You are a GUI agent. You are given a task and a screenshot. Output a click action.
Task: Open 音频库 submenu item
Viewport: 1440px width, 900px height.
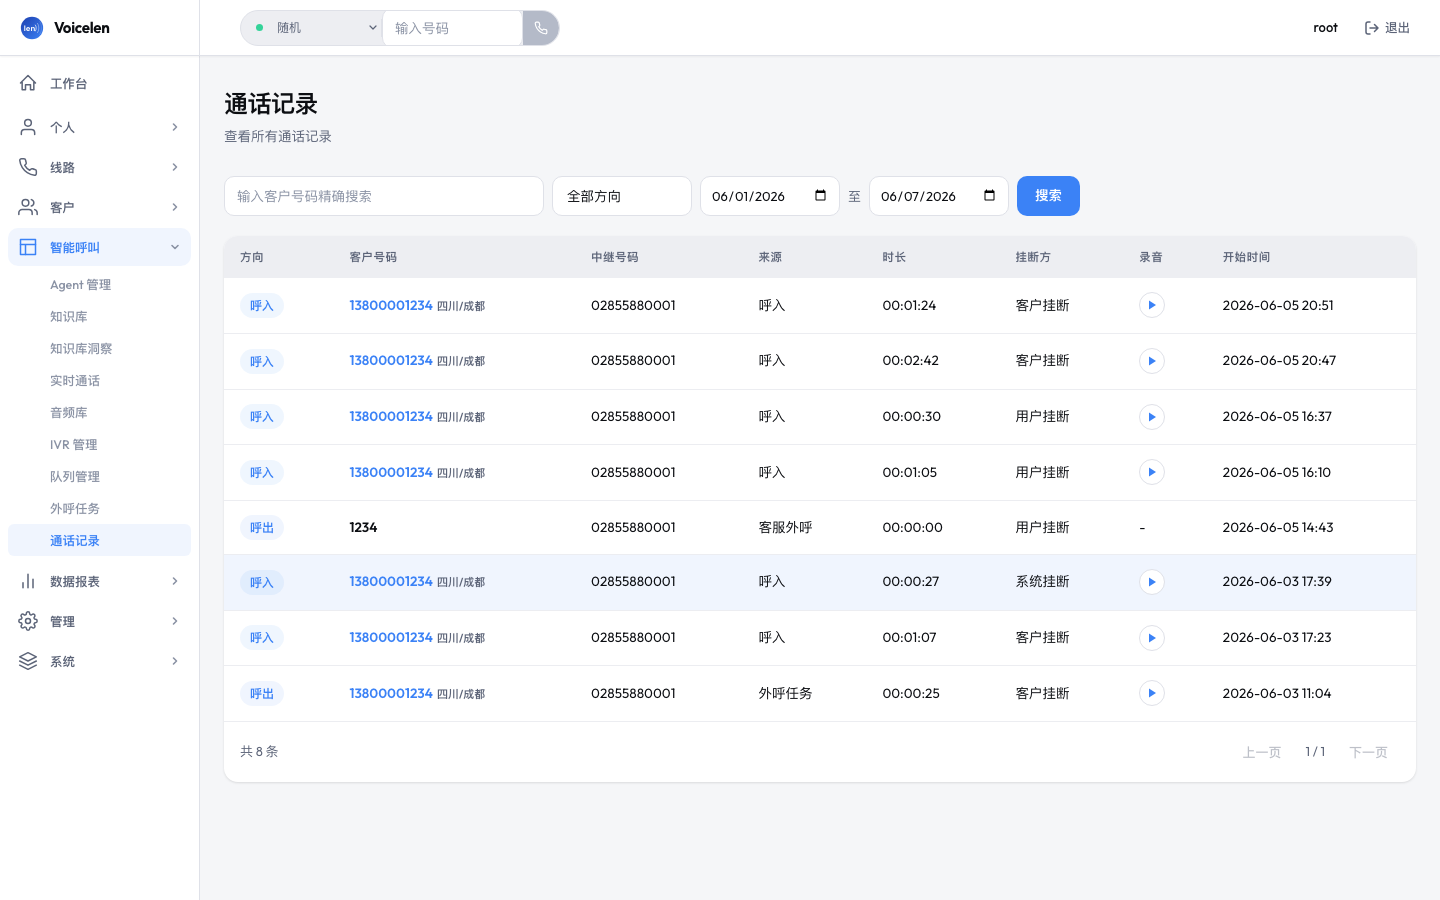99,413
